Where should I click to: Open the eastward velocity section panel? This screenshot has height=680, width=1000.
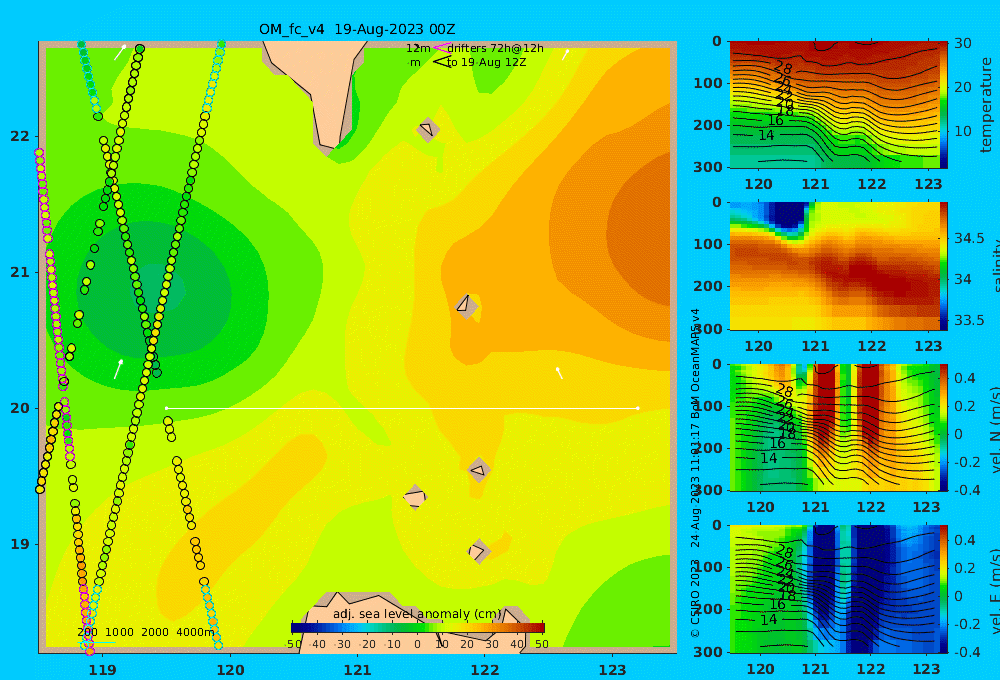(x=834, y=589)
